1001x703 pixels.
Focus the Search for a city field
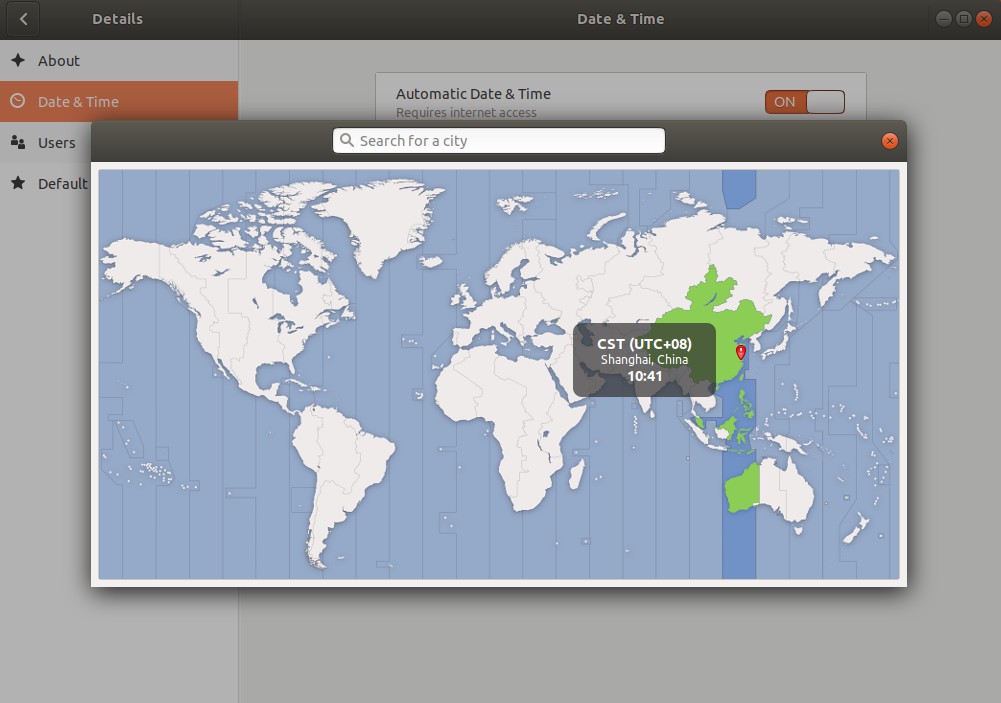coord(499,141)
